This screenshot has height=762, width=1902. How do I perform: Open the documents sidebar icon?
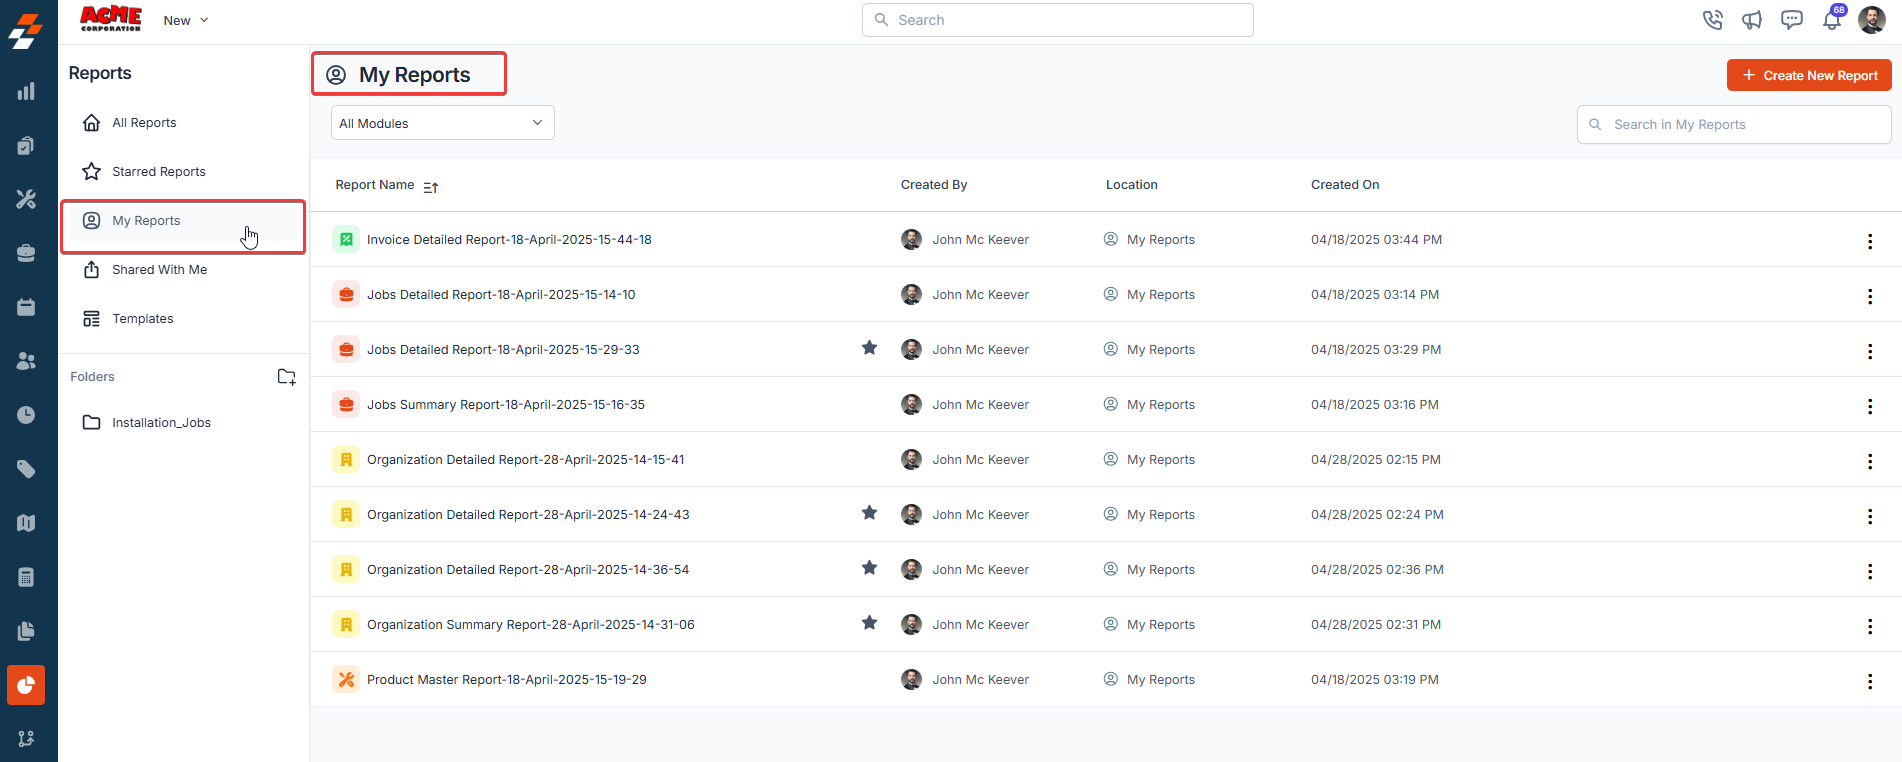[x=26, y=631]
